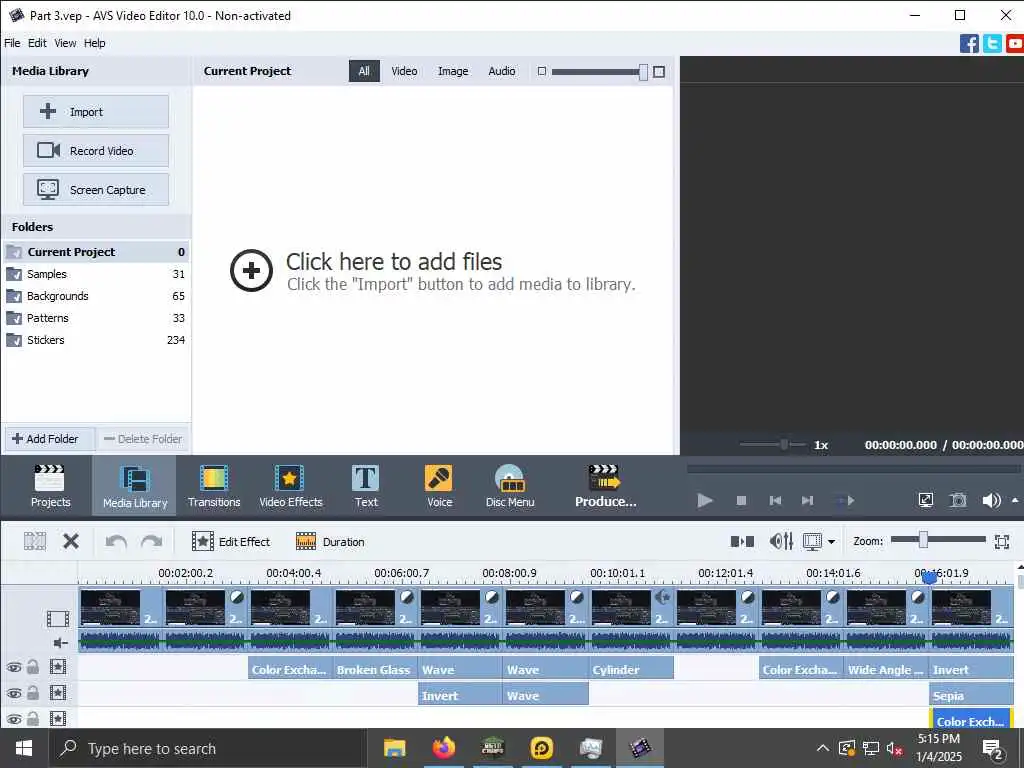Viewport: 1024px width, 768px height.
Task: Adjust the playback speed slider
Action: [784, 445]
